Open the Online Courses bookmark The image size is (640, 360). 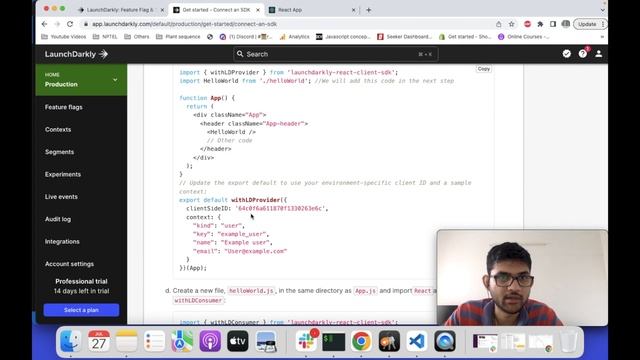coord(523,37)
